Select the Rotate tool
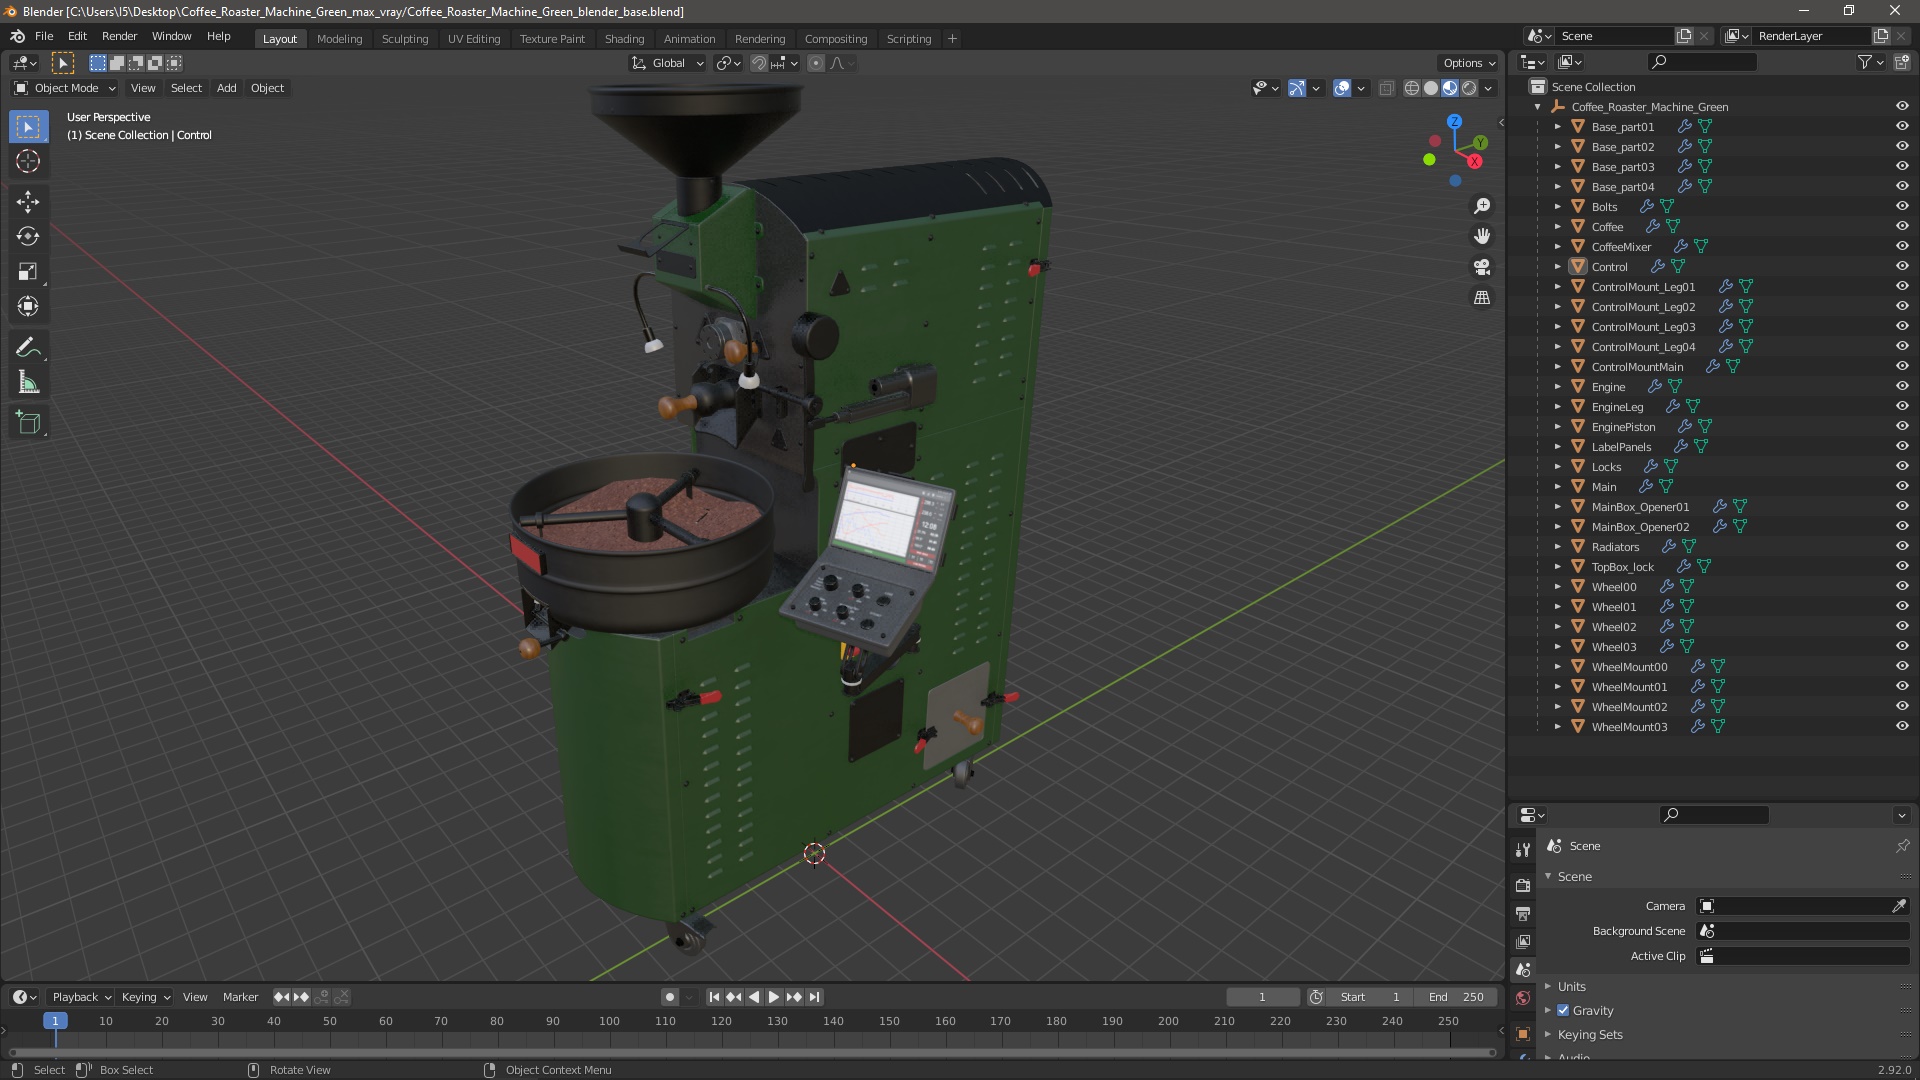Image resolution: width=1920 pixels, height=1080 pixels. coord(28,236)
